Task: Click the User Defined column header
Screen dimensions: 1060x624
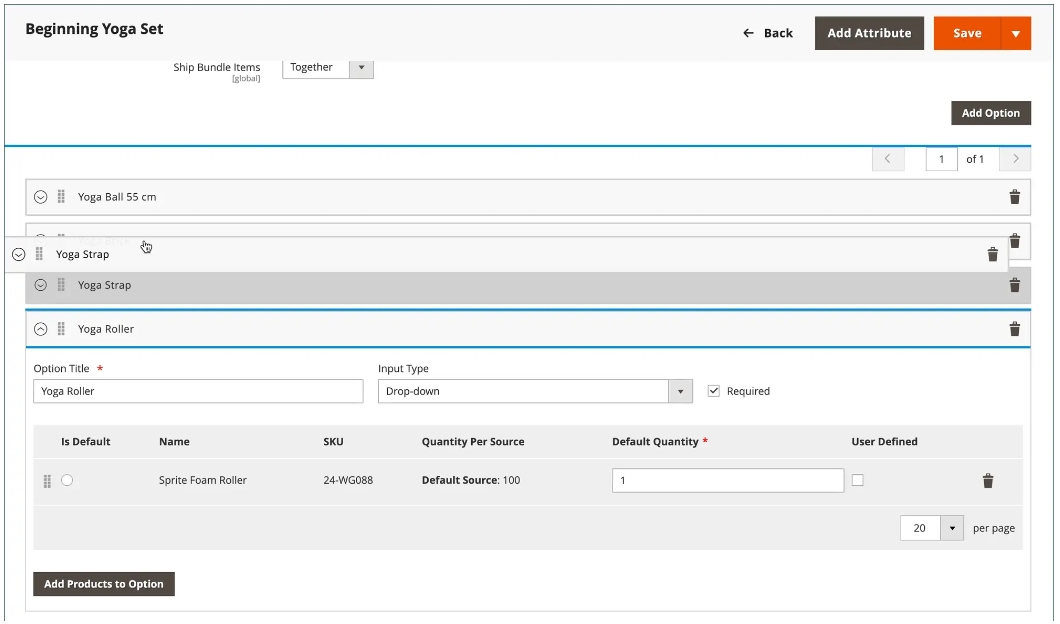Action: pos(884,441)
